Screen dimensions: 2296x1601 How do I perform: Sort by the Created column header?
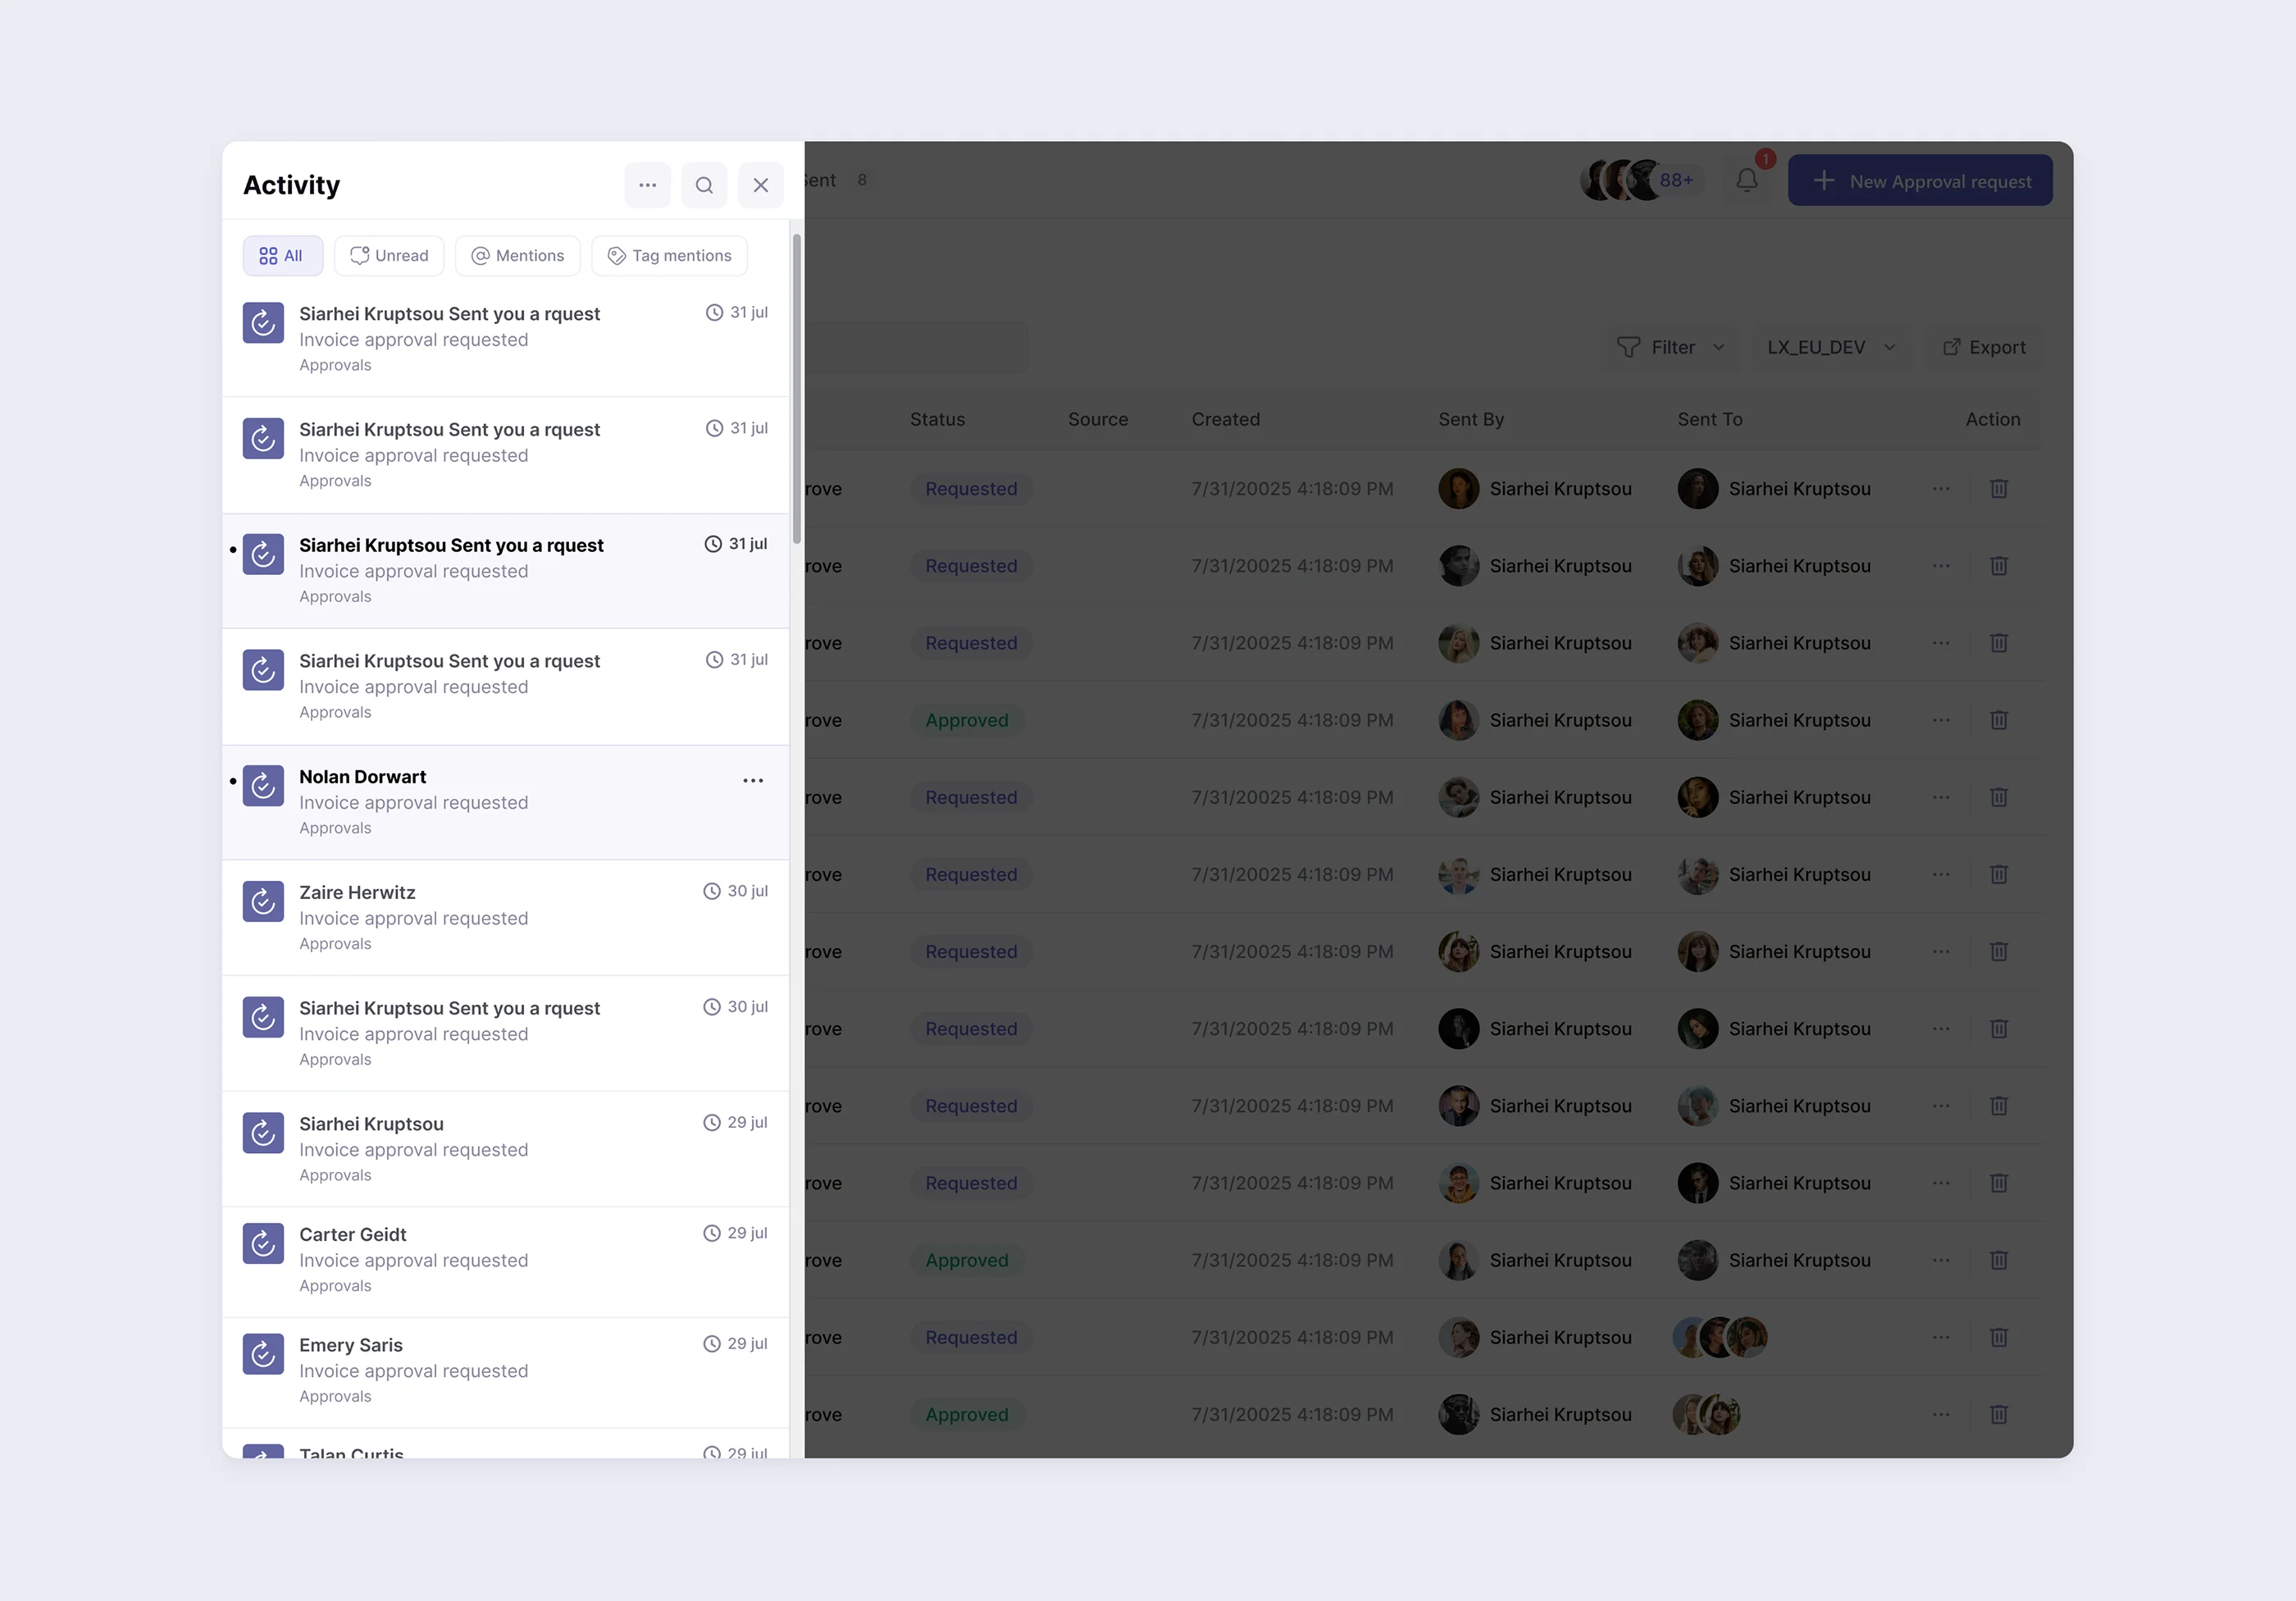(x=1225, y=419)
